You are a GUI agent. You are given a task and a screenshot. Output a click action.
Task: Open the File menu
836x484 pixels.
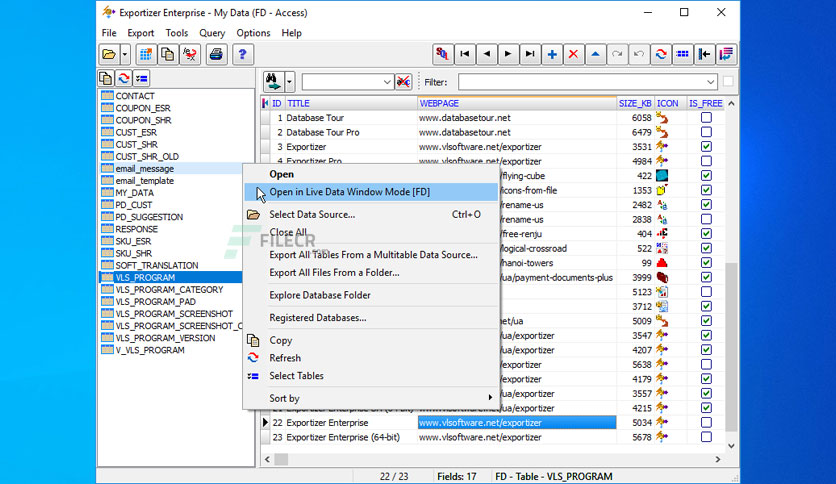(x=109, y=33)
